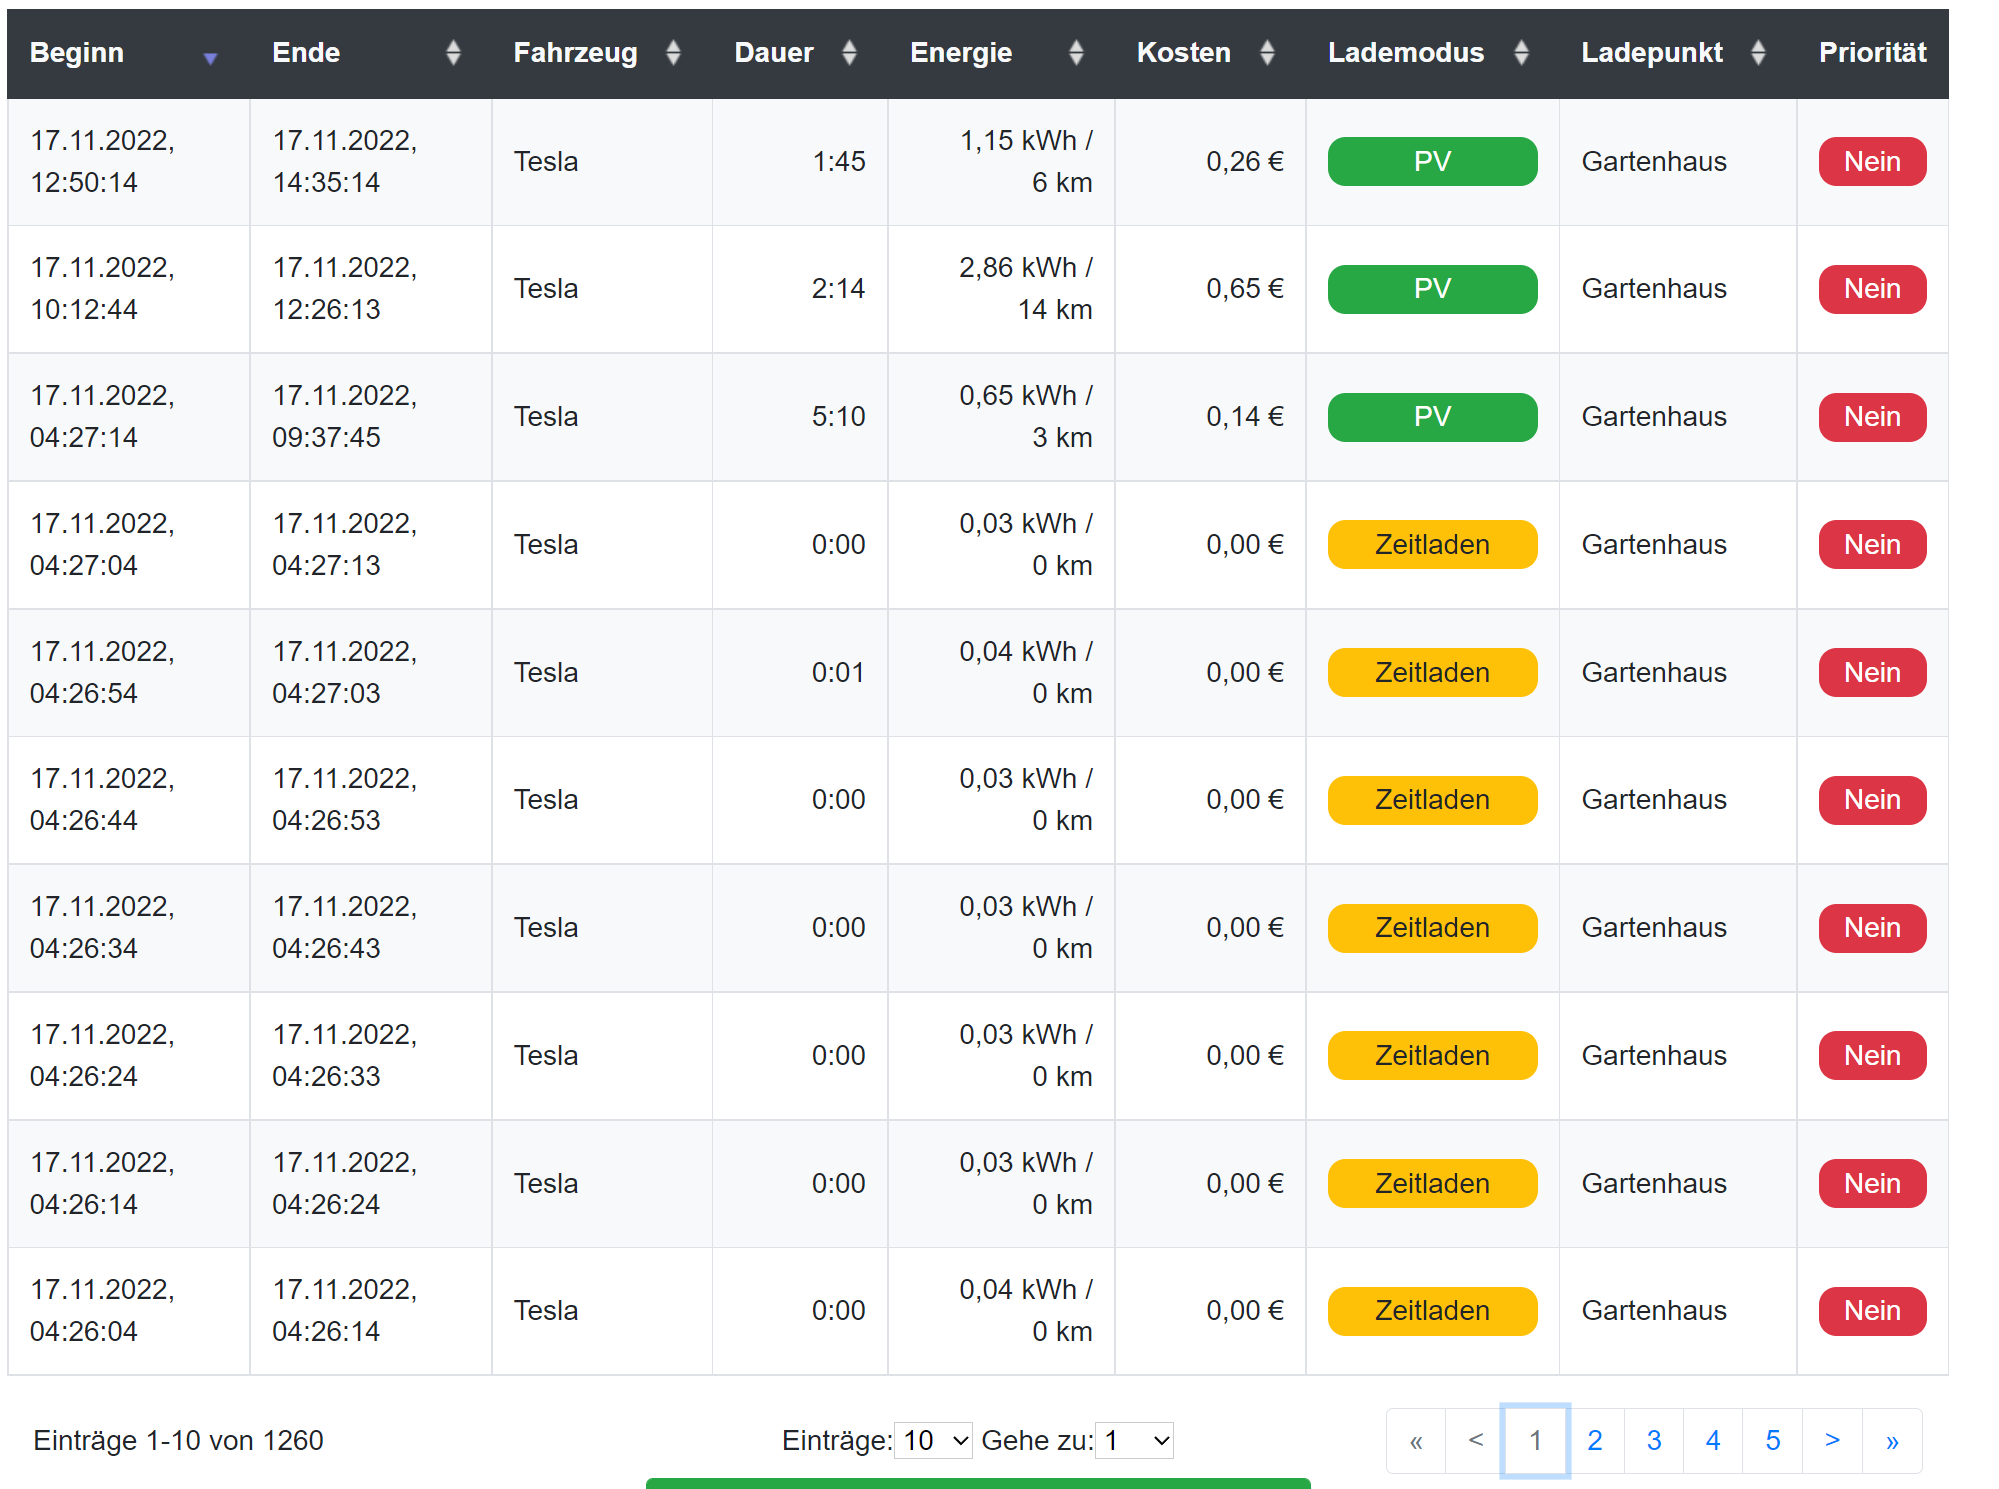
Task: Click the Zeitladen badge on the 04:27:04 entry
Action: [1431, 544]
